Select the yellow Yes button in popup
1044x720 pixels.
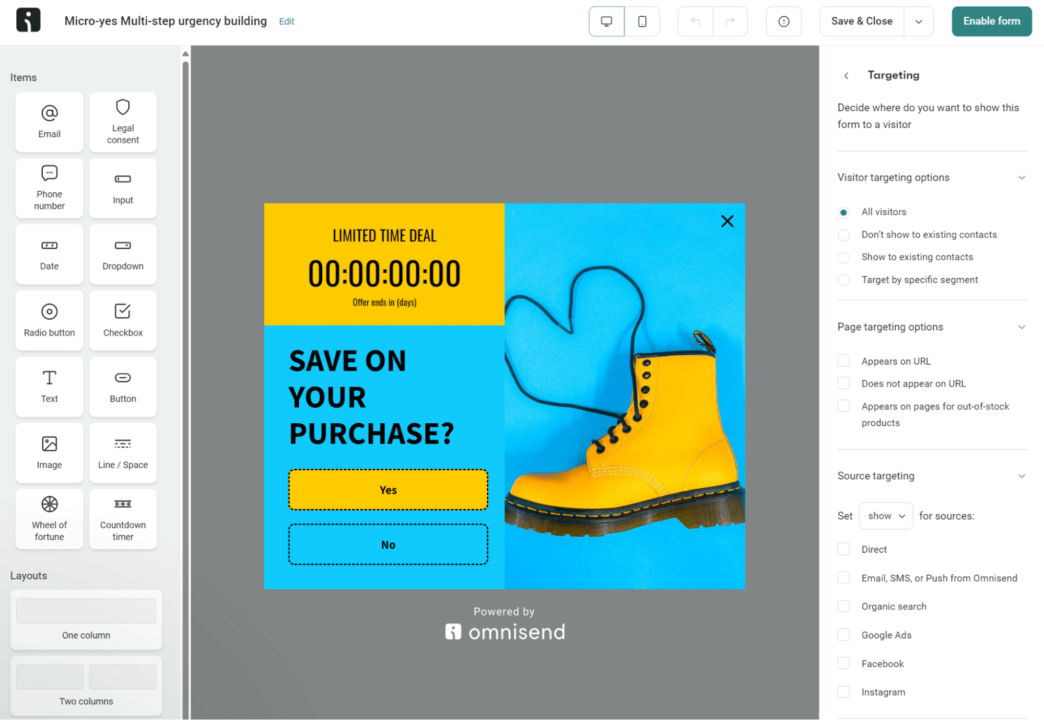(x=388, y=490)
